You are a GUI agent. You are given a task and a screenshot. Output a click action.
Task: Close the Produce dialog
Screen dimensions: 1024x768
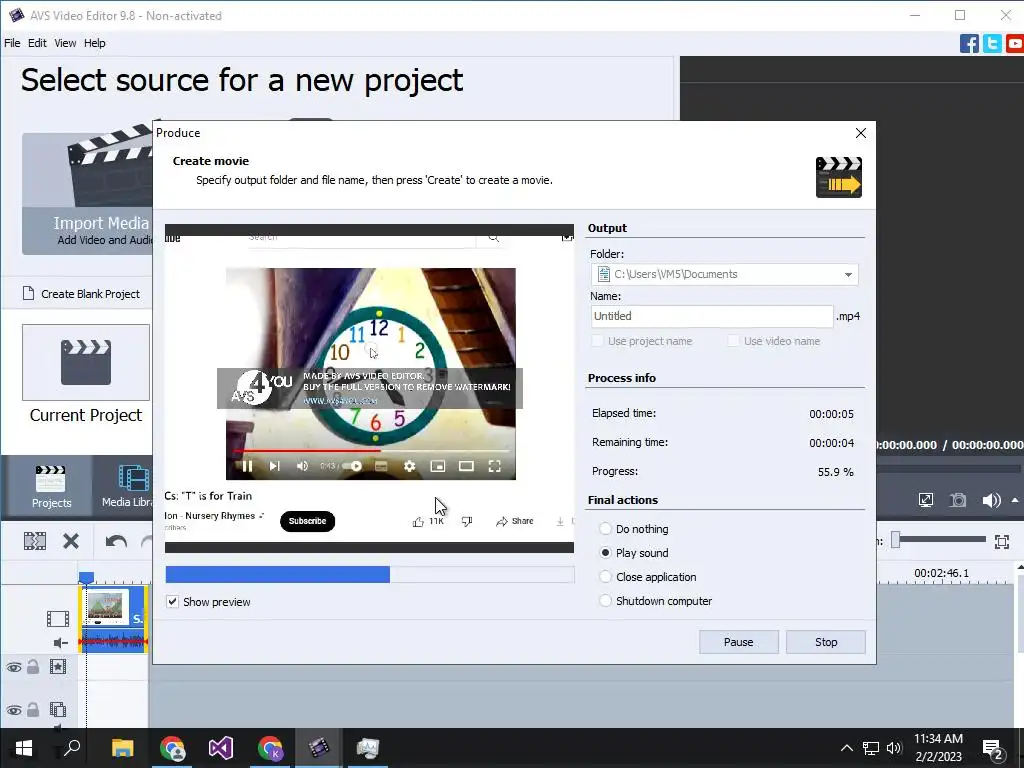(861, 133)
